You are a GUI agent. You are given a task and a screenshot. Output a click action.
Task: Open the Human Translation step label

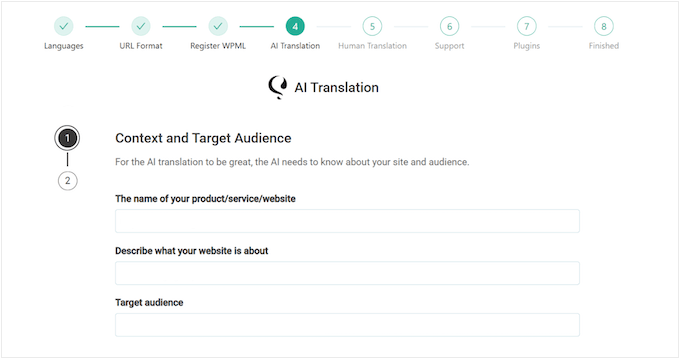[373, 46]
